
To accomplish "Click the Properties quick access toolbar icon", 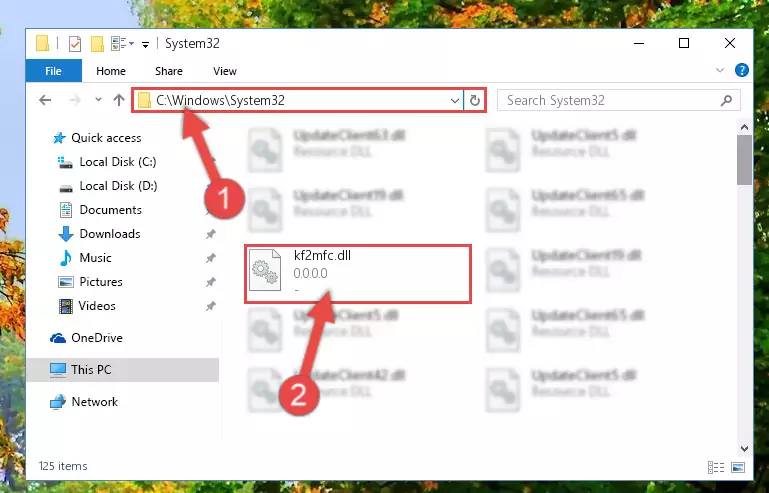I will pos(75,44).
